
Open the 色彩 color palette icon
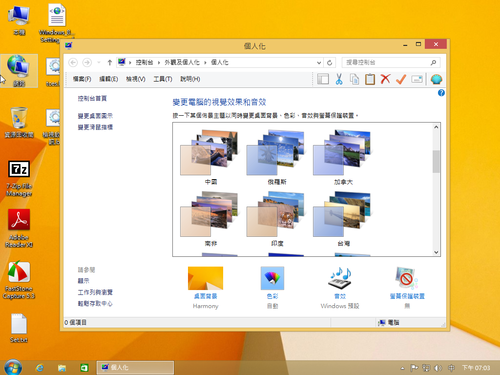tap(272, 278)
